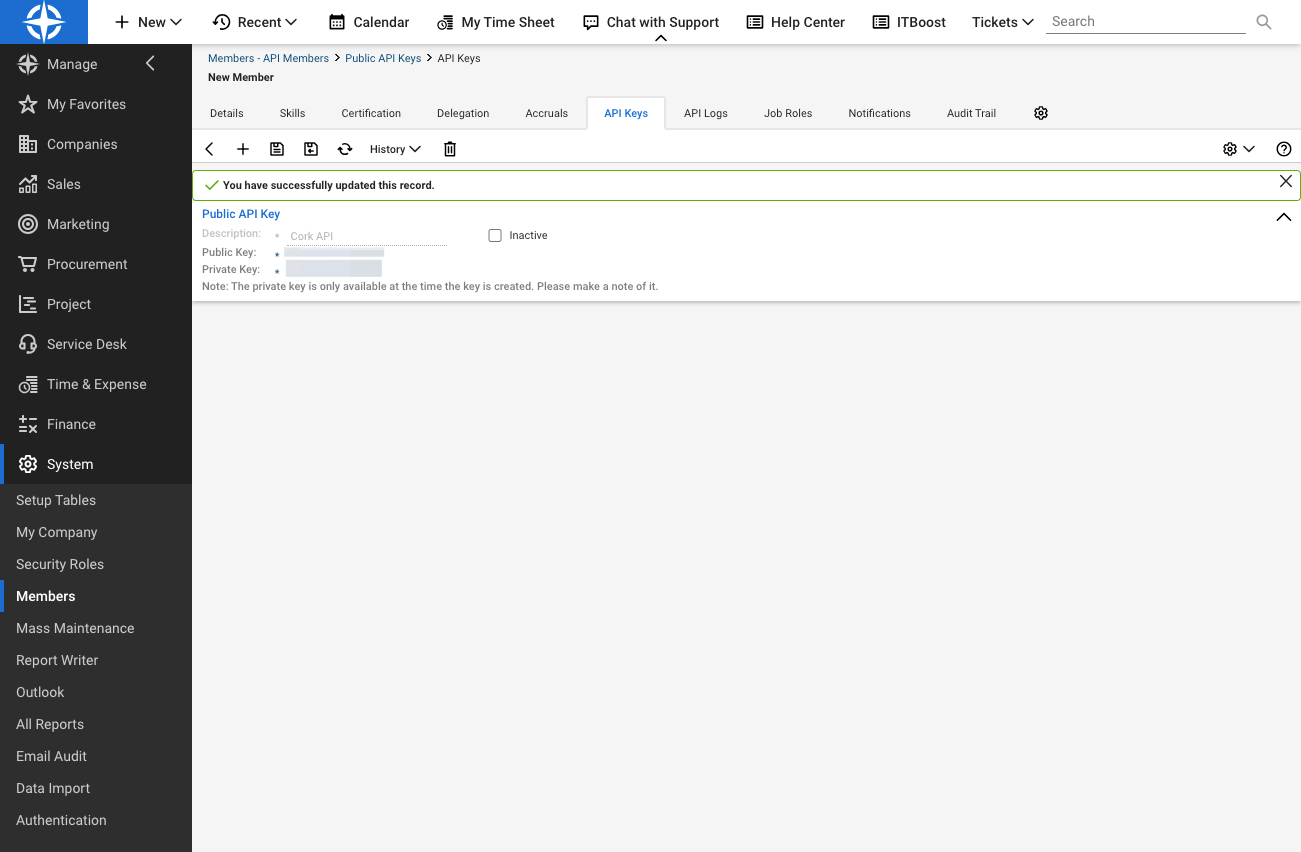Open the Recent dropdown

click(255, 22)
